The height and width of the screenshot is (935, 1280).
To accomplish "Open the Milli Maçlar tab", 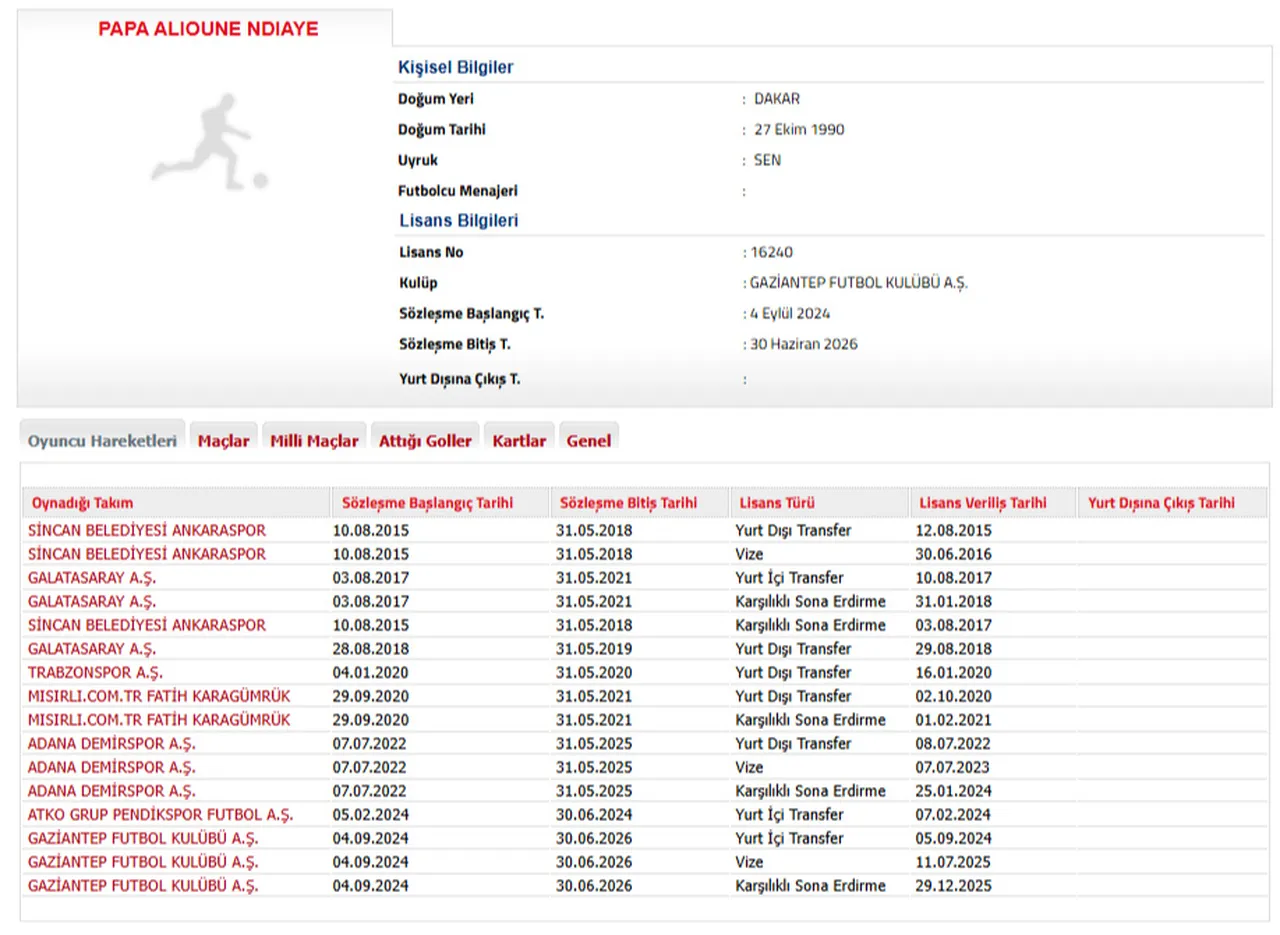I will [x=314, y=441].
